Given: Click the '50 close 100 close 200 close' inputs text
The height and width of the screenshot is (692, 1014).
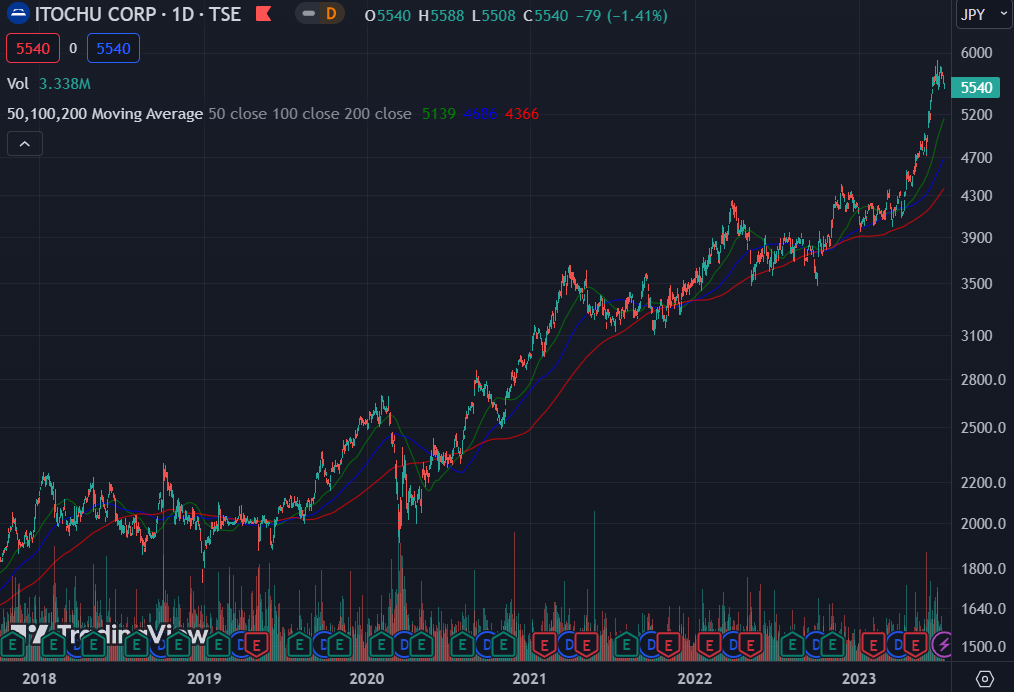Looking at the screenshot, I should point(310,114).
